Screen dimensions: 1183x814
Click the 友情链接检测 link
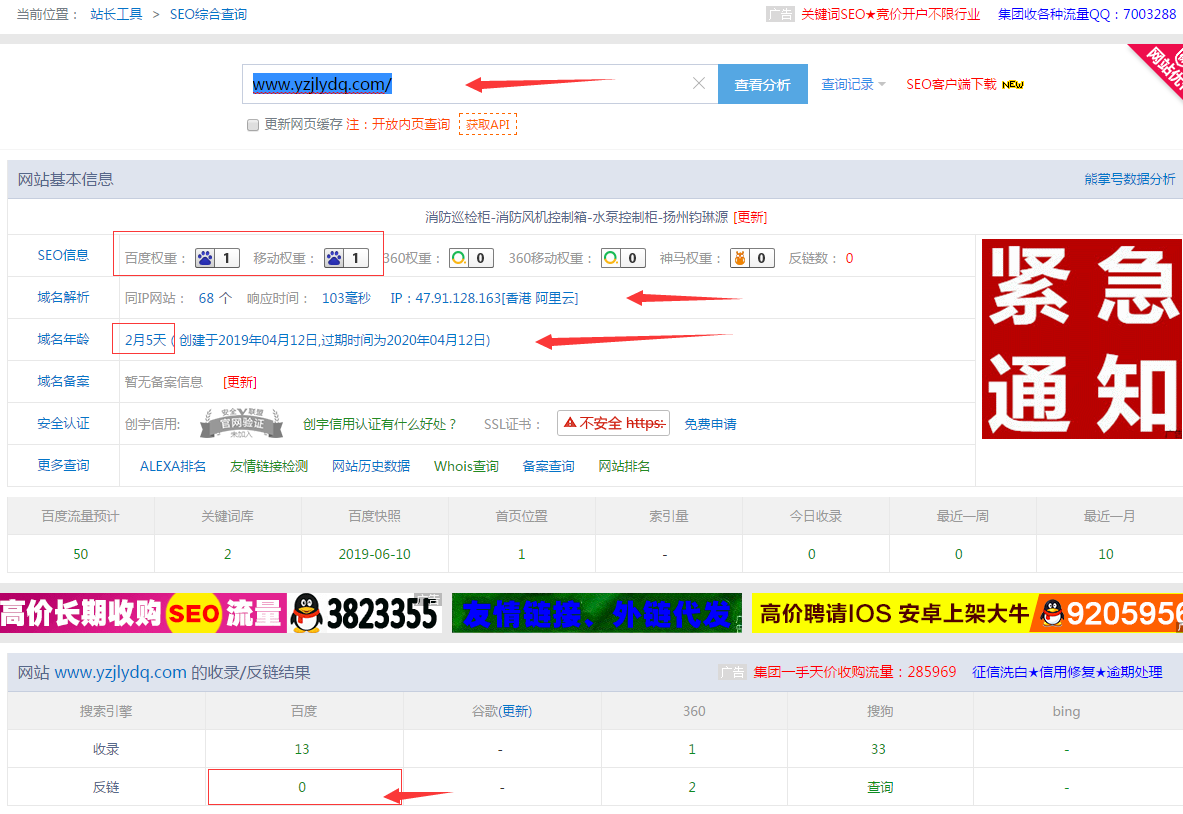269,466
